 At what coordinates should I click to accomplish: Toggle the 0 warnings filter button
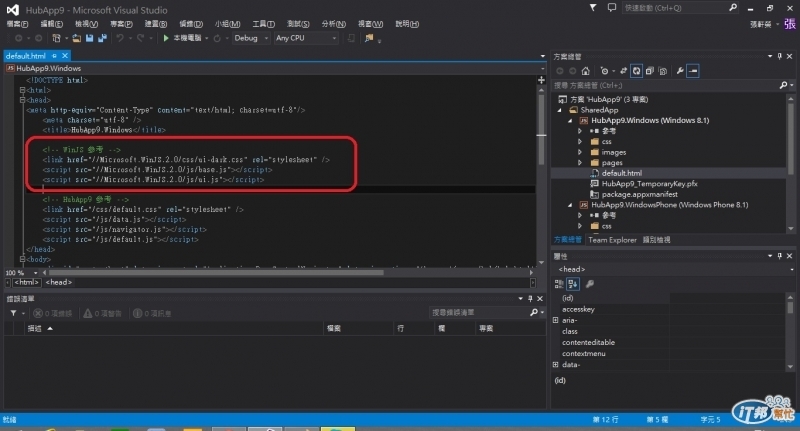point(103,313)
